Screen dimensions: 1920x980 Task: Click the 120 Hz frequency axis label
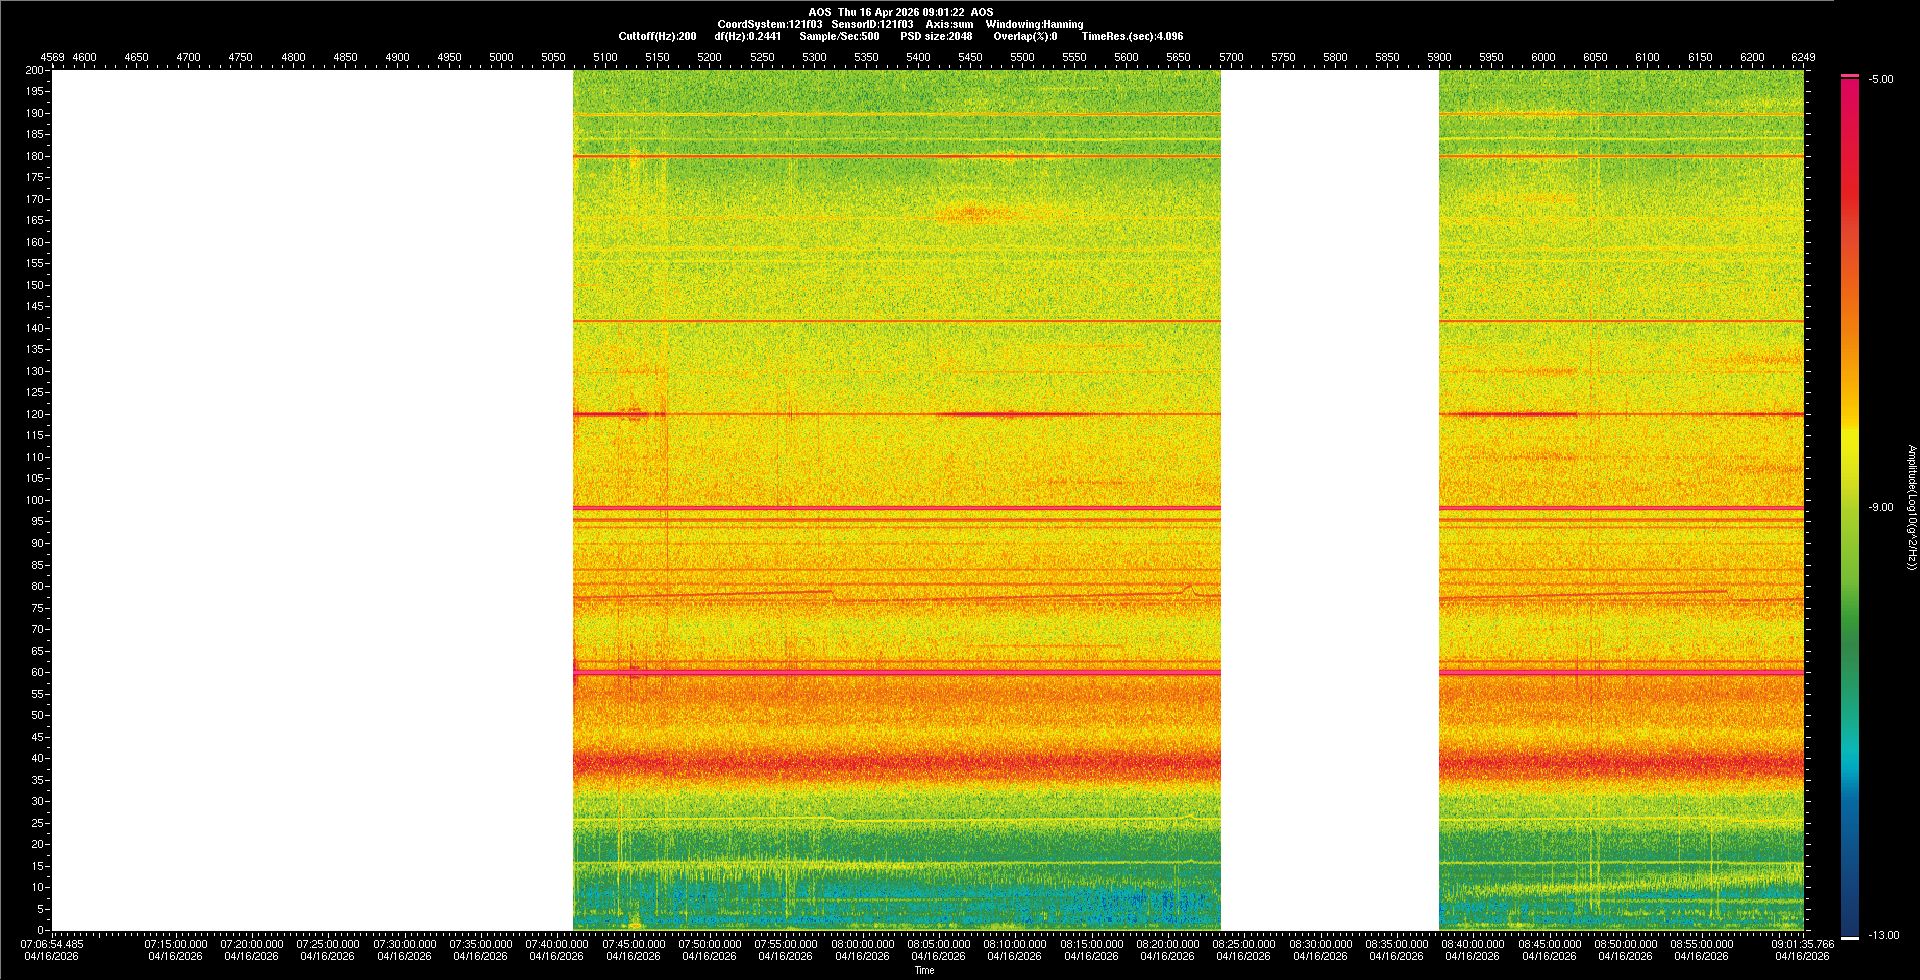[34, 414]
